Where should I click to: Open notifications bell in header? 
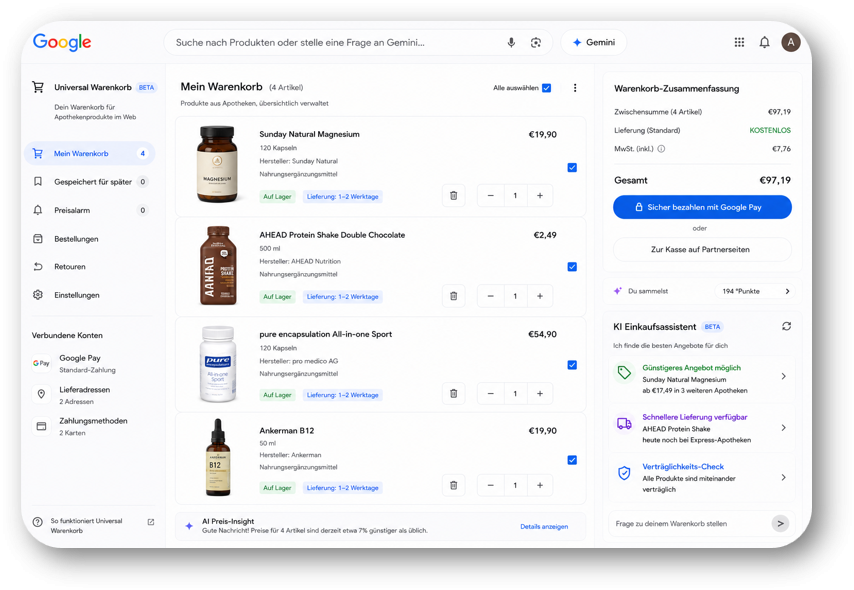tap(765, 42)
